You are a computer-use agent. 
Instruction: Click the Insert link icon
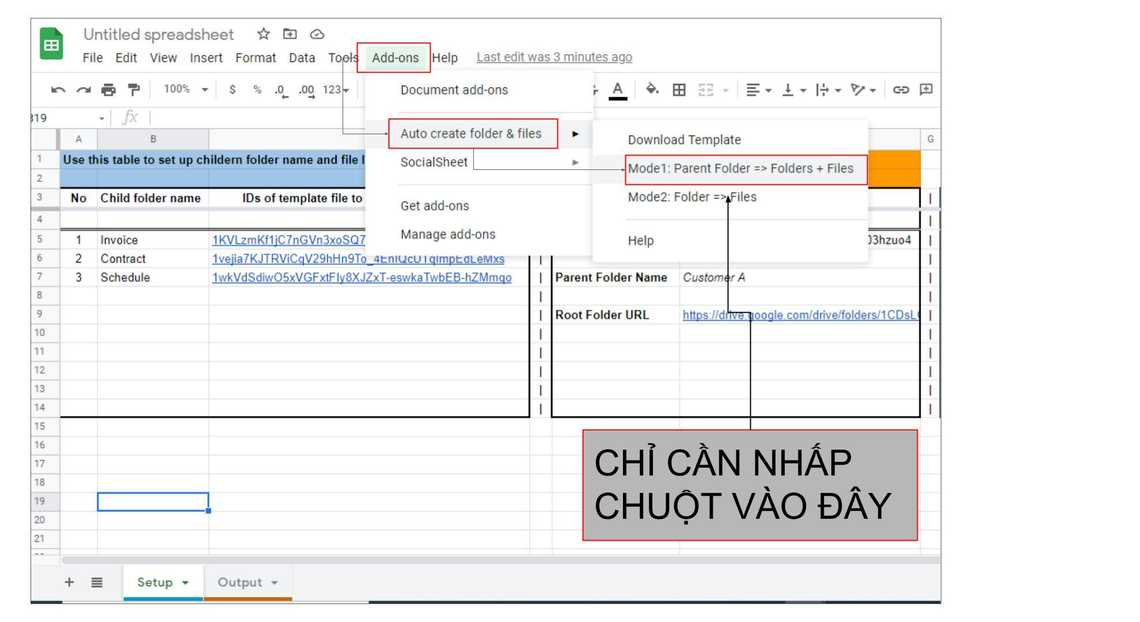[900, 90]
